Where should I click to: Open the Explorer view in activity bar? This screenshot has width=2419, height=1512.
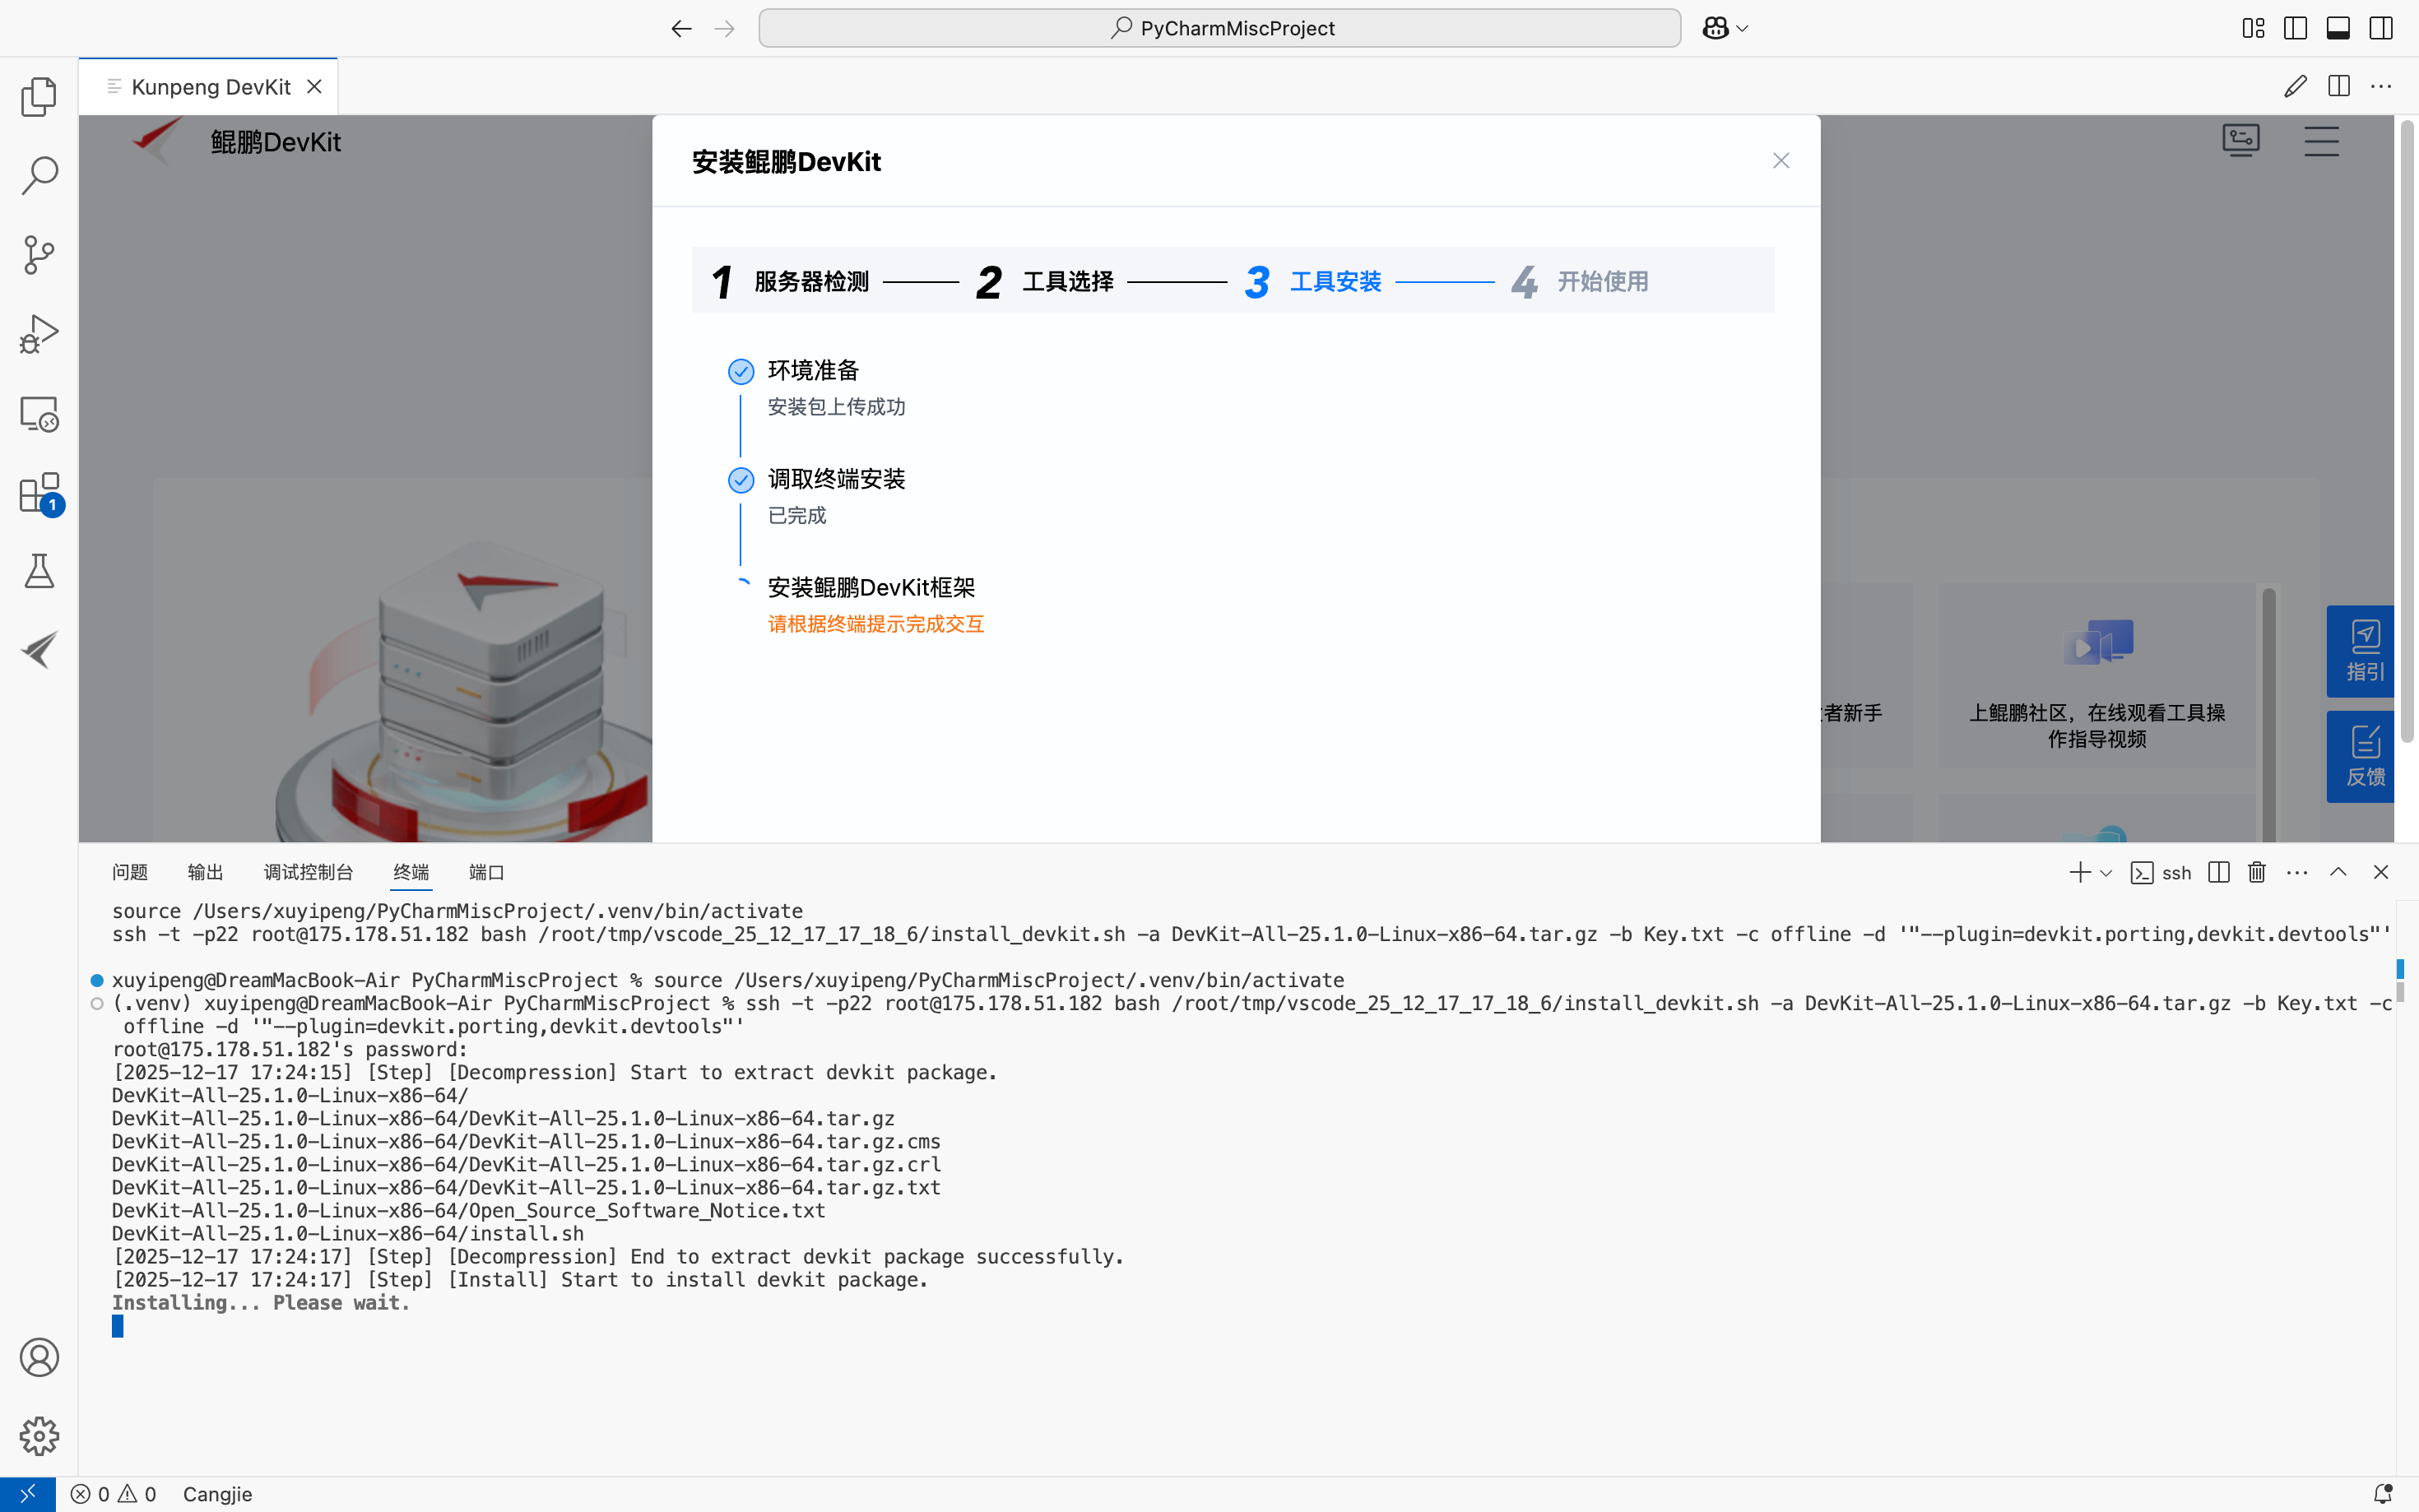click(39, 97)
